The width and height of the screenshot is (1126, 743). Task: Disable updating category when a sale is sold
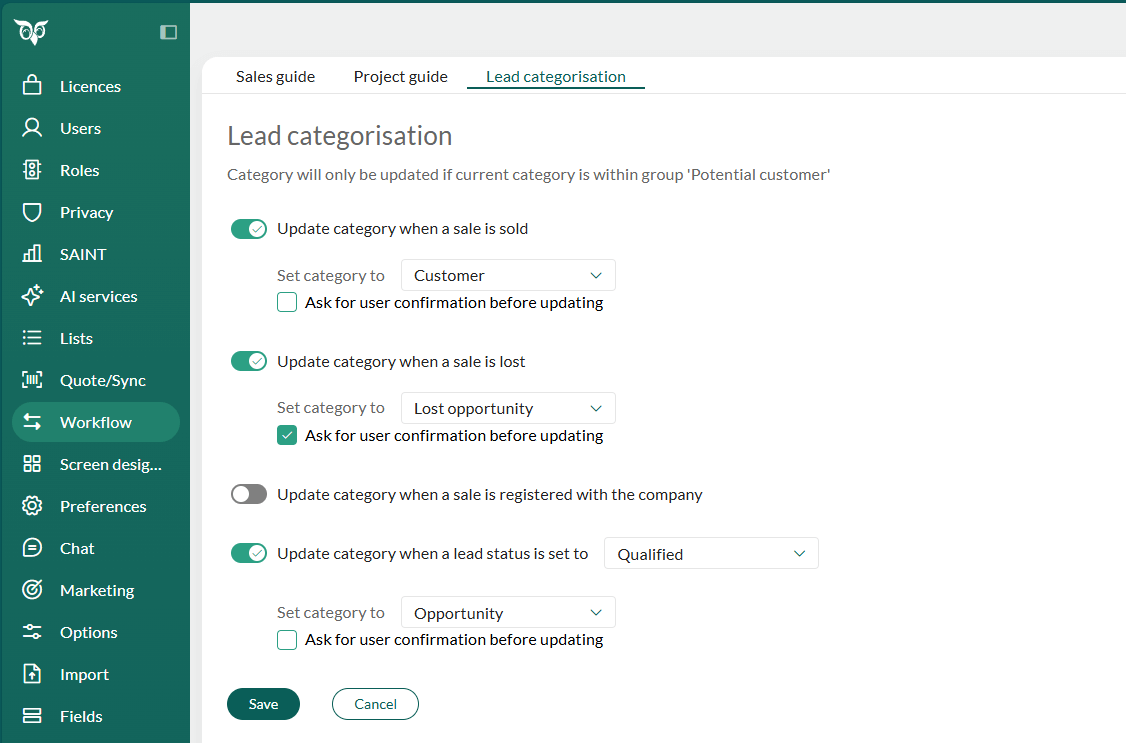coord(248,228)
